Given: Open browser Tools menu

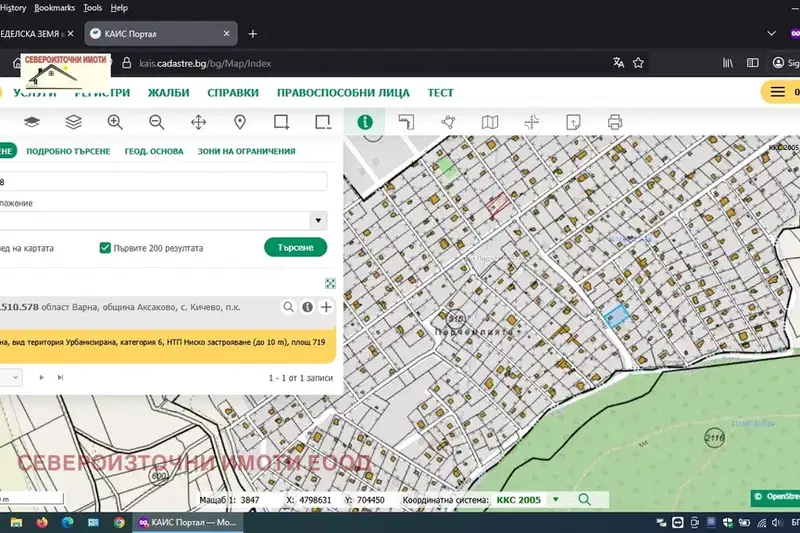Looking at the screenshot, I should click(x=92, y=8).
